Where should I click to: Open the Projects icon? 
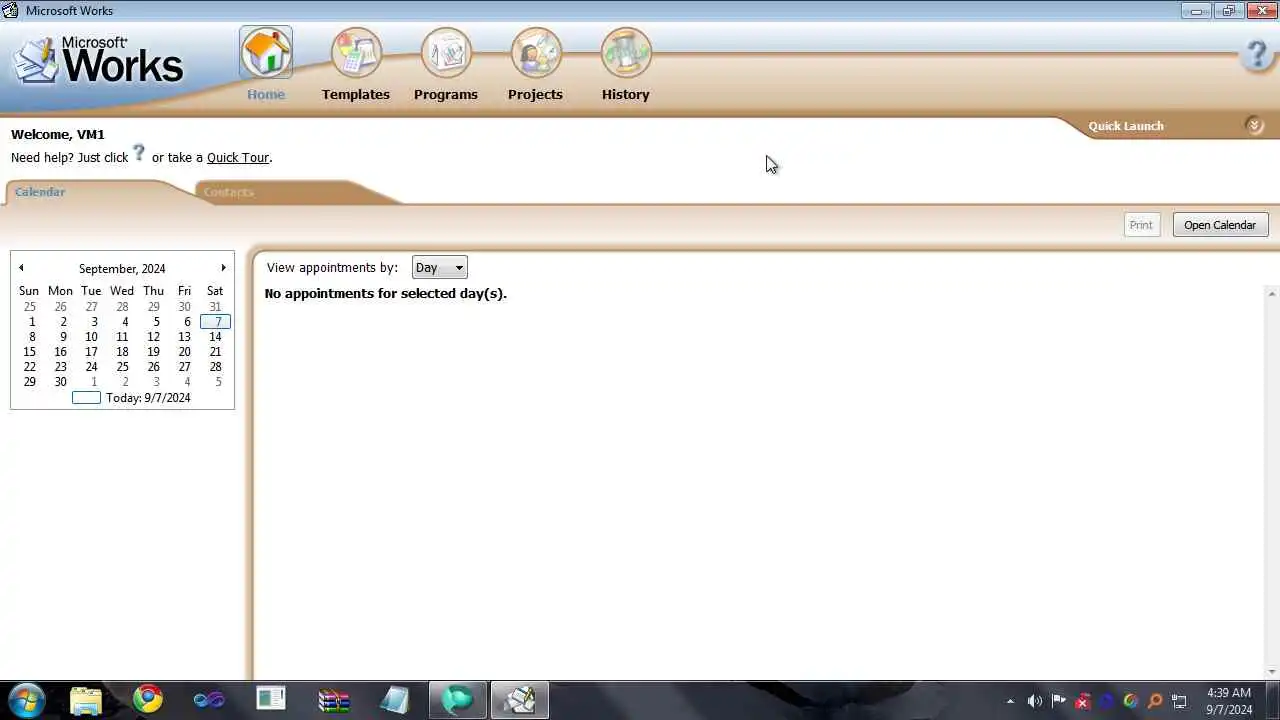(x=536, y=52)
